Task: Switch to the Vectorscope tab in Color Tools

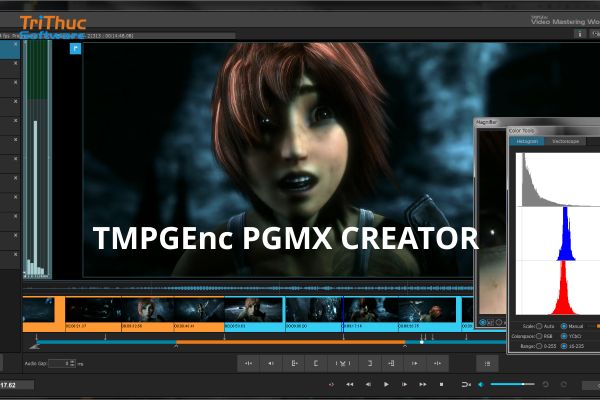Action: coord(566,141)
